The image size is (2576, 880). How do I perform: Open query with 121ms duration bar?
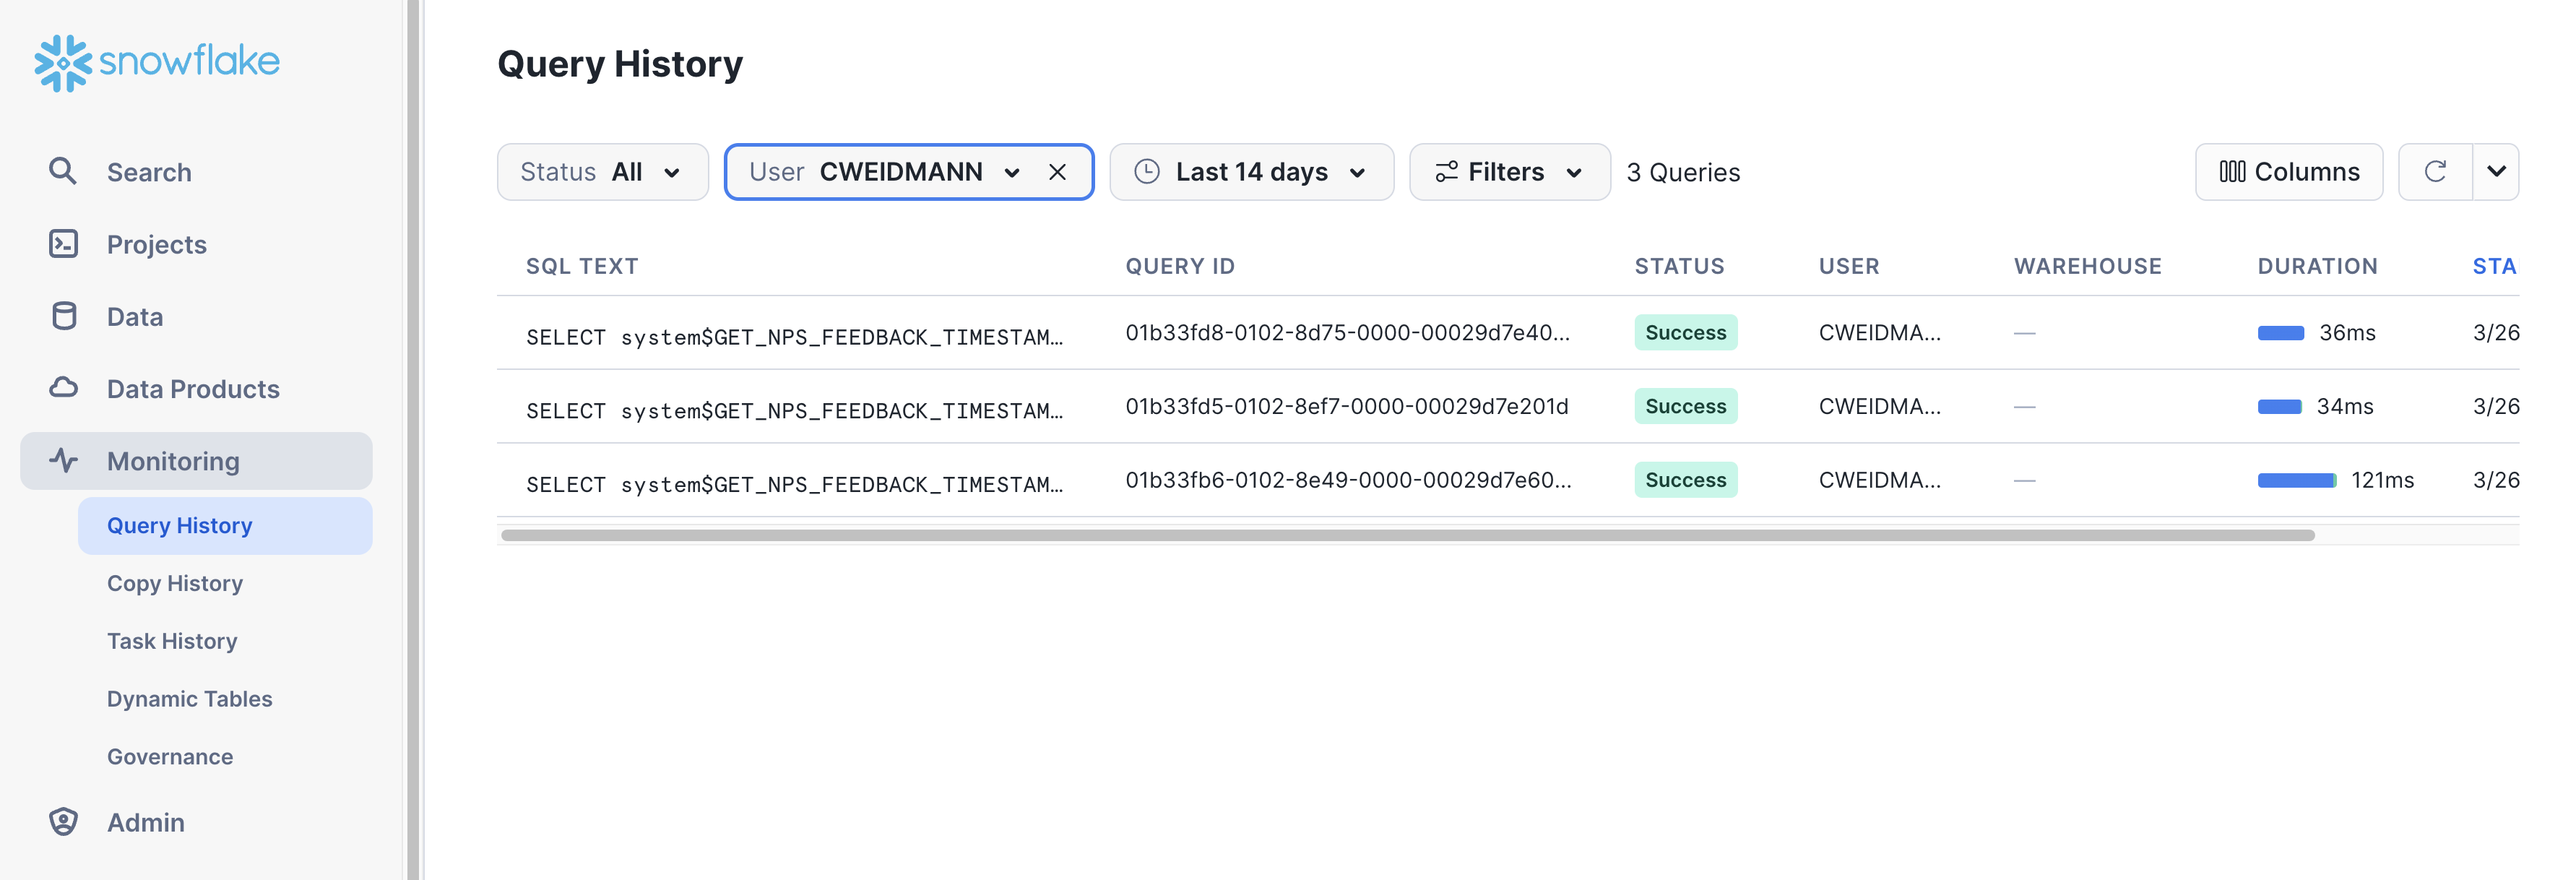(2296, 481)
